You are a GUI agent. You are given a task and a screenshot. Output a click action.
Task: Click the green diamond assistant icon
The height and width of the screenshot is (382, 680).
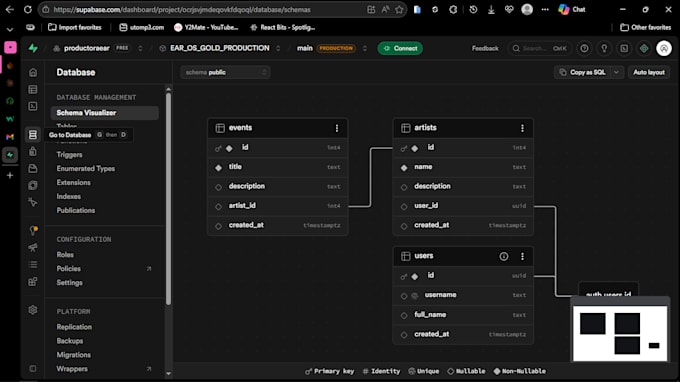(x=644, y=48)
